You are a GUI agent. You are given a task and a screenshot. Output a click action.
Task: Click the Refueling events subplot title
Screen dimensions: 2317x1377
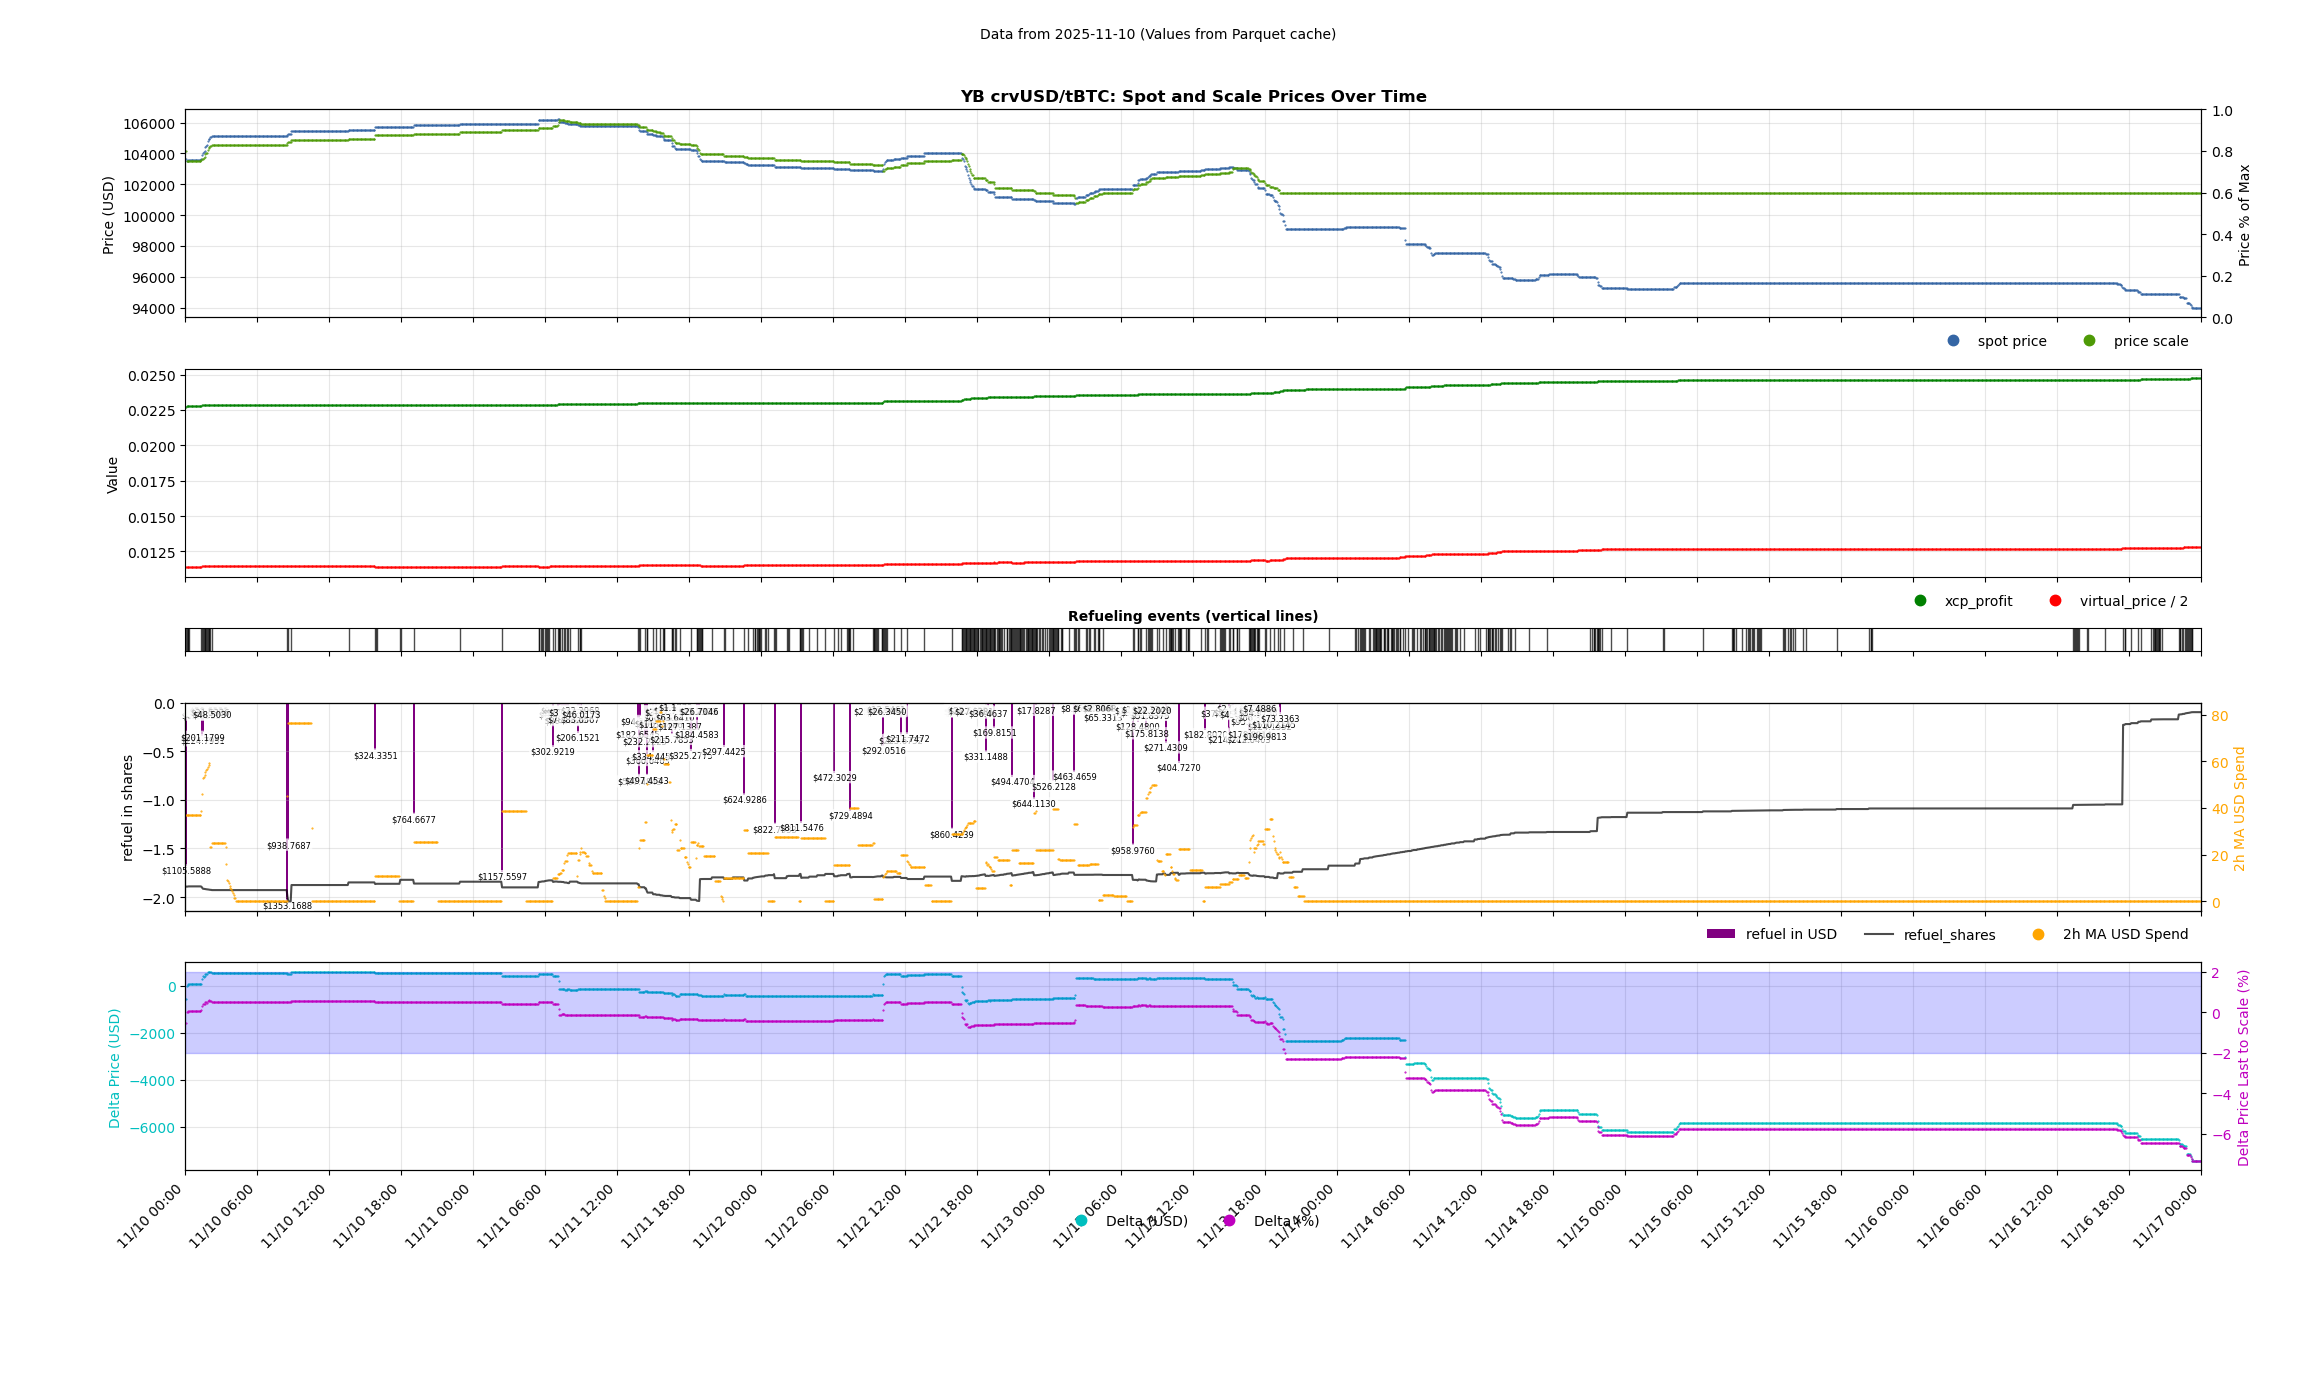coord(1192,616)
